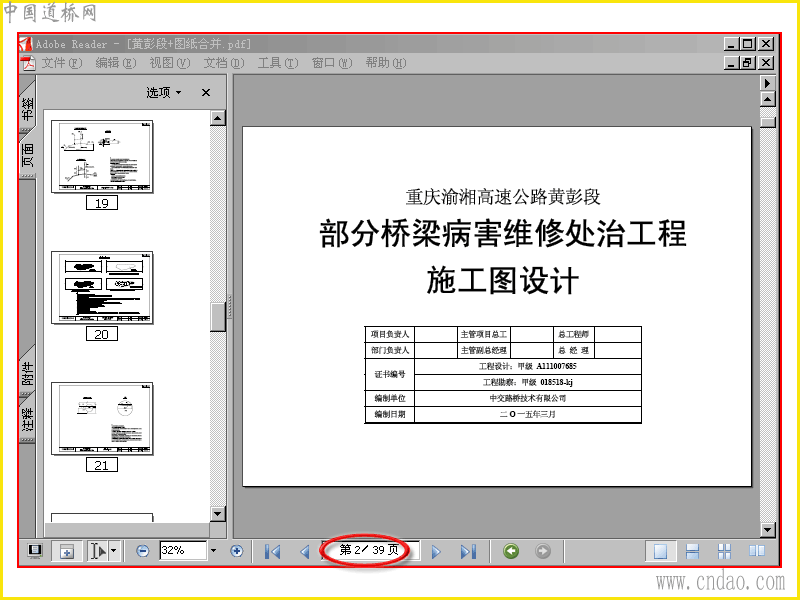The image size is (800, 600).
Task: Select the continuous facing pages layout icon
Action: pos(724,551)
